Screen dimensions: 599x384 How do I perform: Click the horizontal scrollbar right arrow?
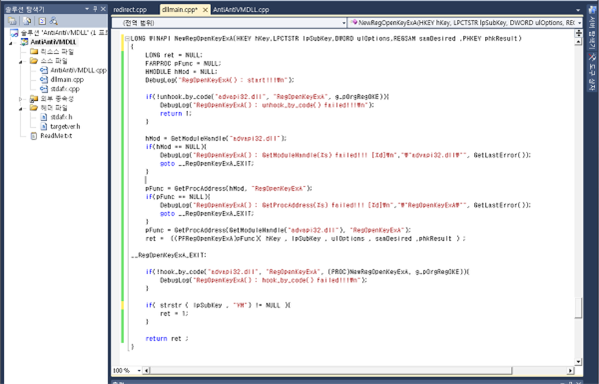click(570, 371)
